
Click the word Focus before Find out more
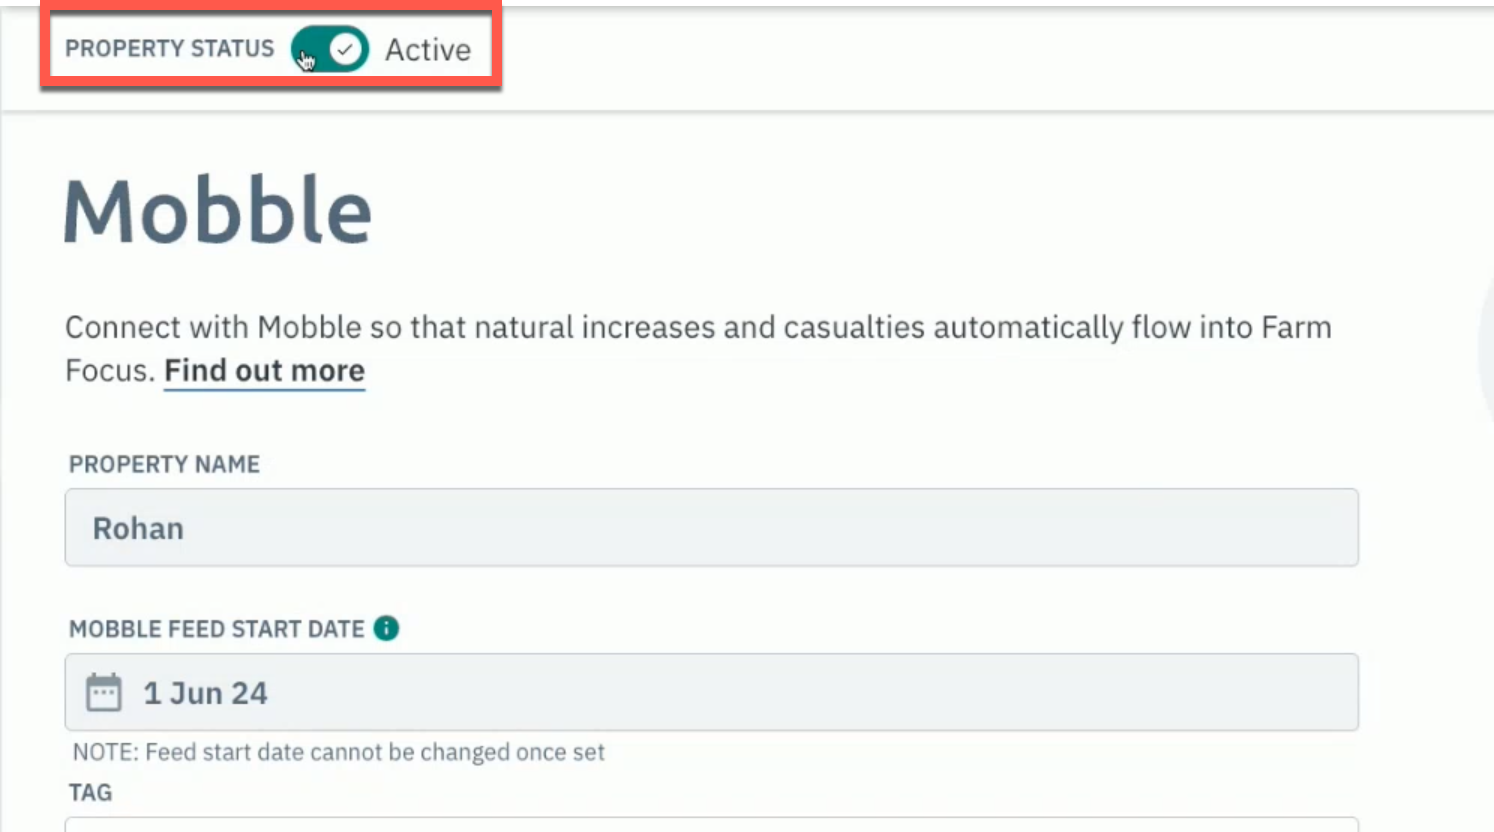pos(108,371)
